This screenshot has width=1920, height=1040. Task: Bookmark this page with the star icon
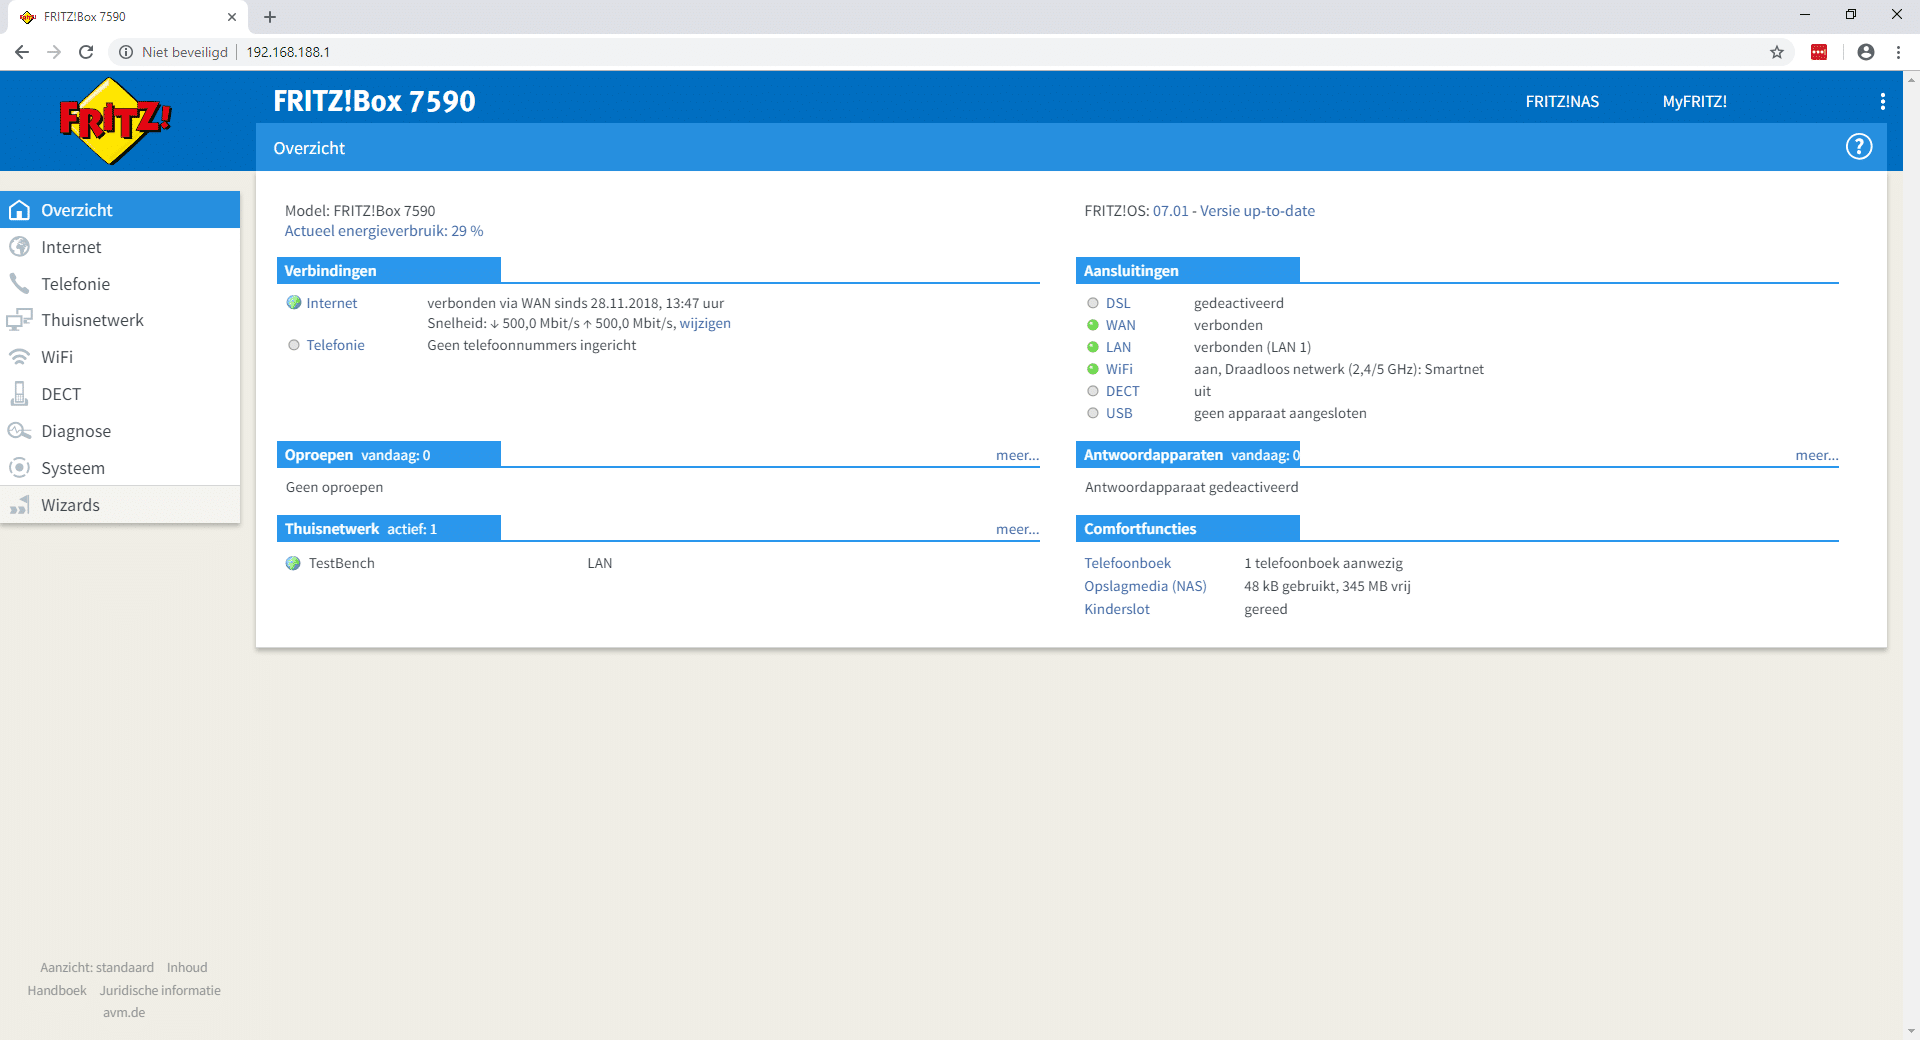point(1777,52)
